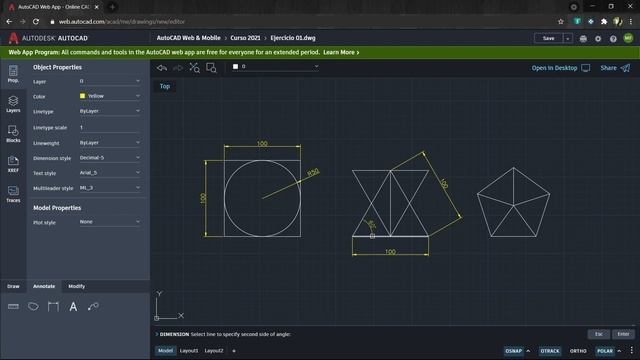This screenshot has height=360, width=640.
Task: Edit the Linetype scale input field
Action: pos(110,127)
